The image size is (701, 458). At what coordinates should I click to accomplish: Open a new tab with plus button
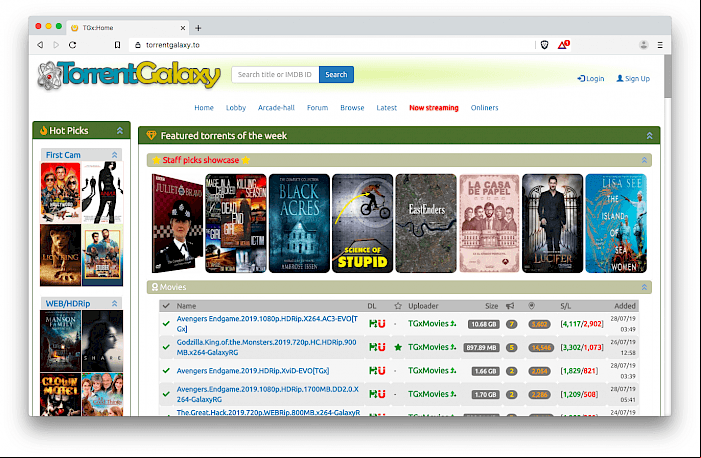198,28
